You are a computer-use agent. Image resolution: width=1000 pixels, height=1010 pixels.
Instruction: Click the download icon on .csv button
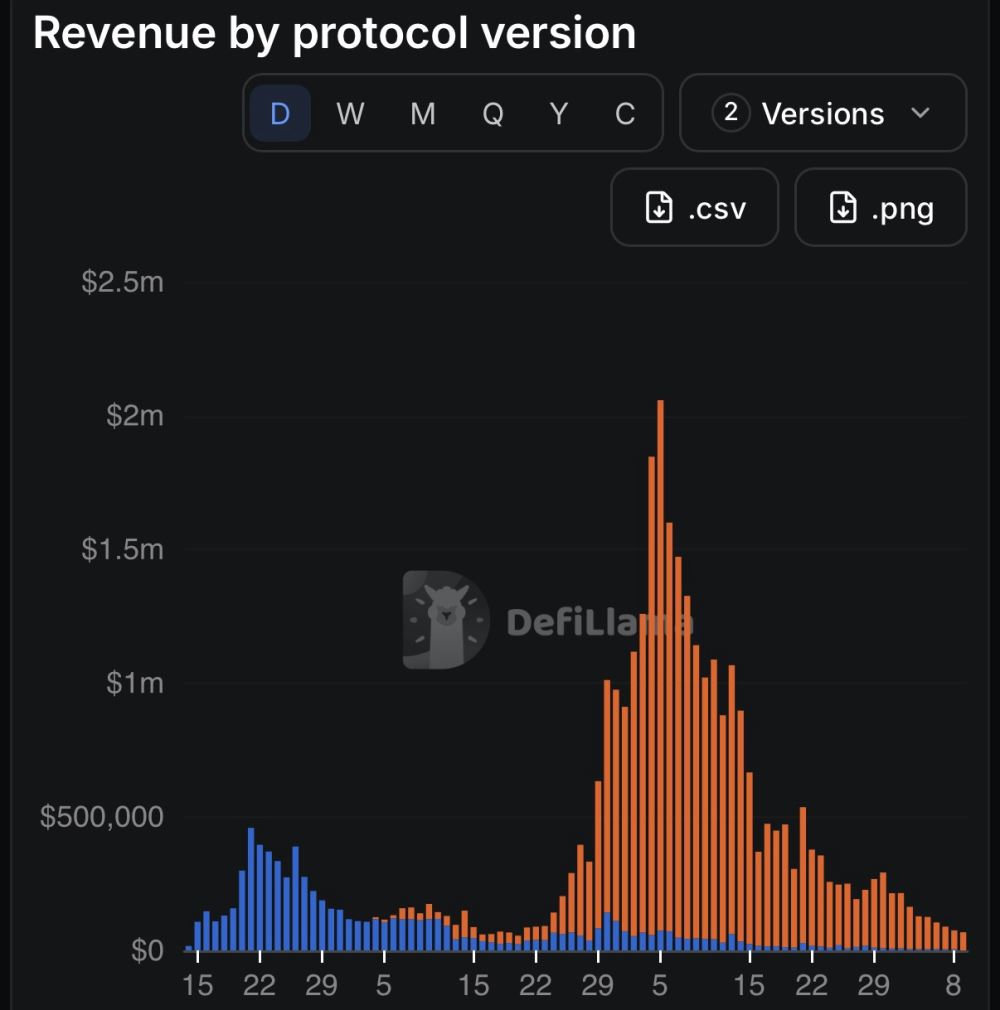pyautogui.click(x=659, y=207)
